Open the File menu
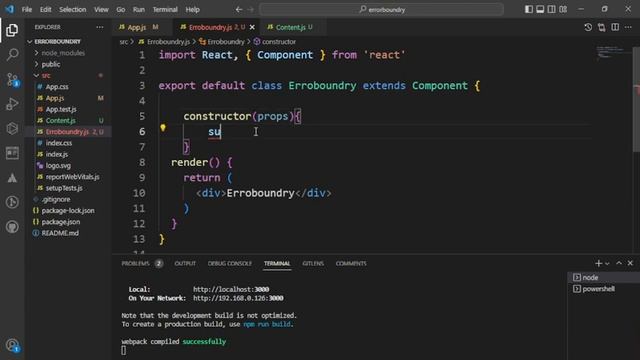The image size is (640, 360). pyautogui.click(x=27, y=9)
